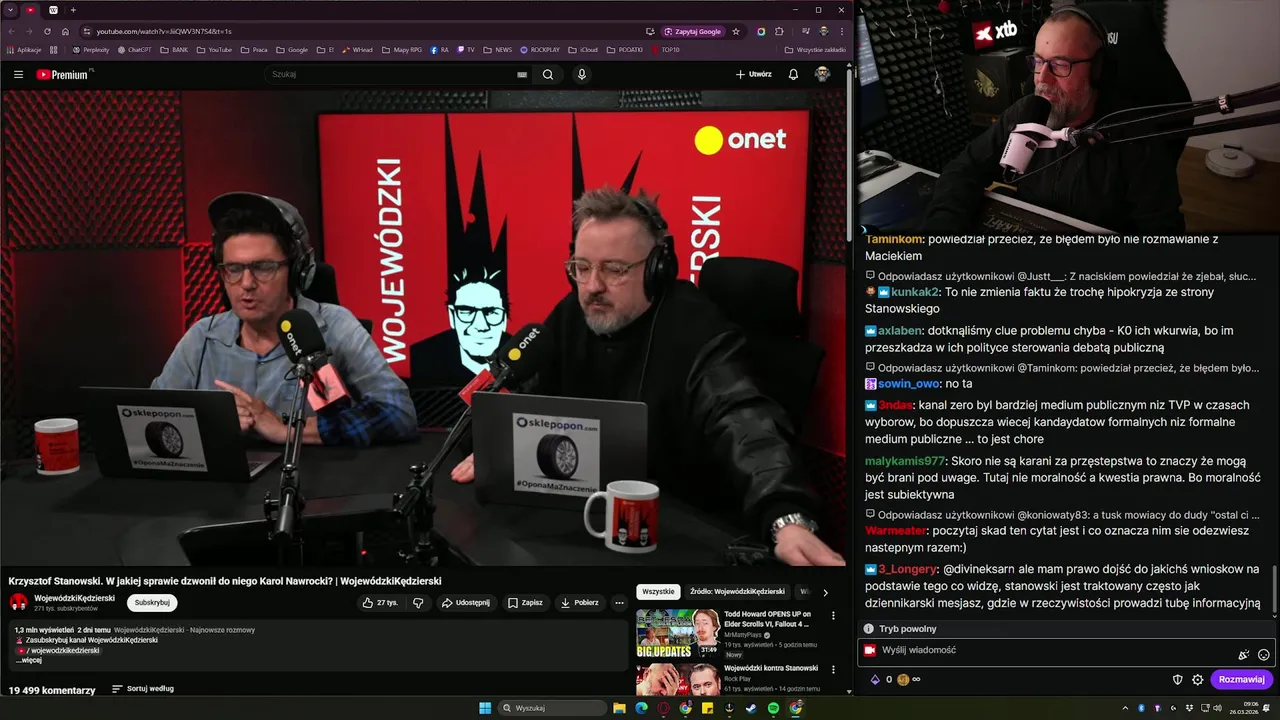Expand the video description with …więcej

click(28, 660)
